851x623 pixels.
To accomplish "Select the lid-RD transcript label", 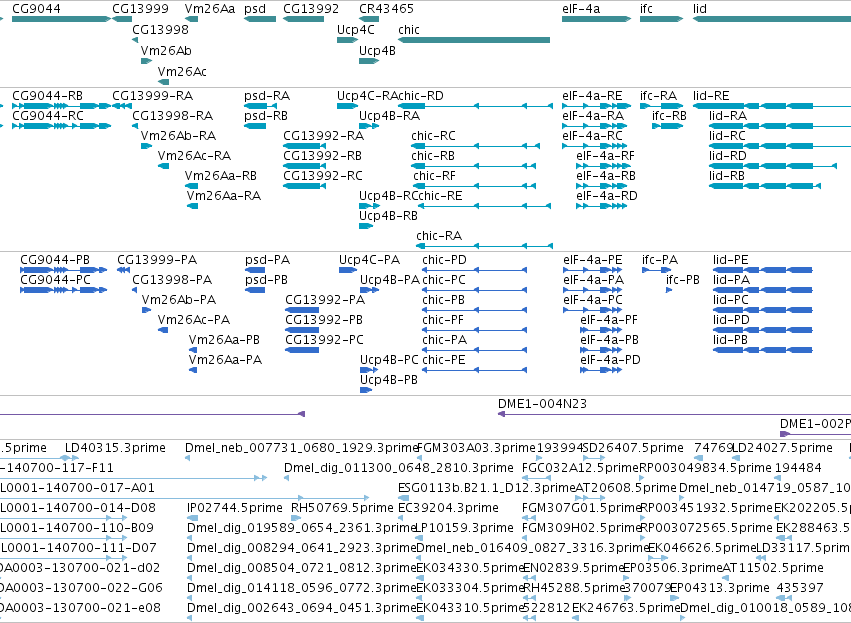I will click(728, 156).
